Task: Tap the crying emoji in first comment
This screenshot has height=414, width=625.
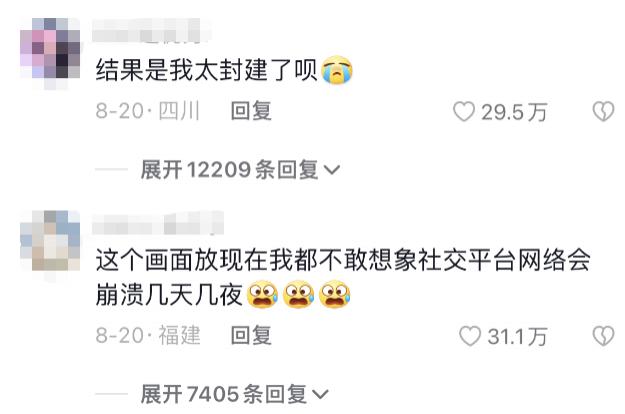Action: pyautogui.click(x=337, y=70)
